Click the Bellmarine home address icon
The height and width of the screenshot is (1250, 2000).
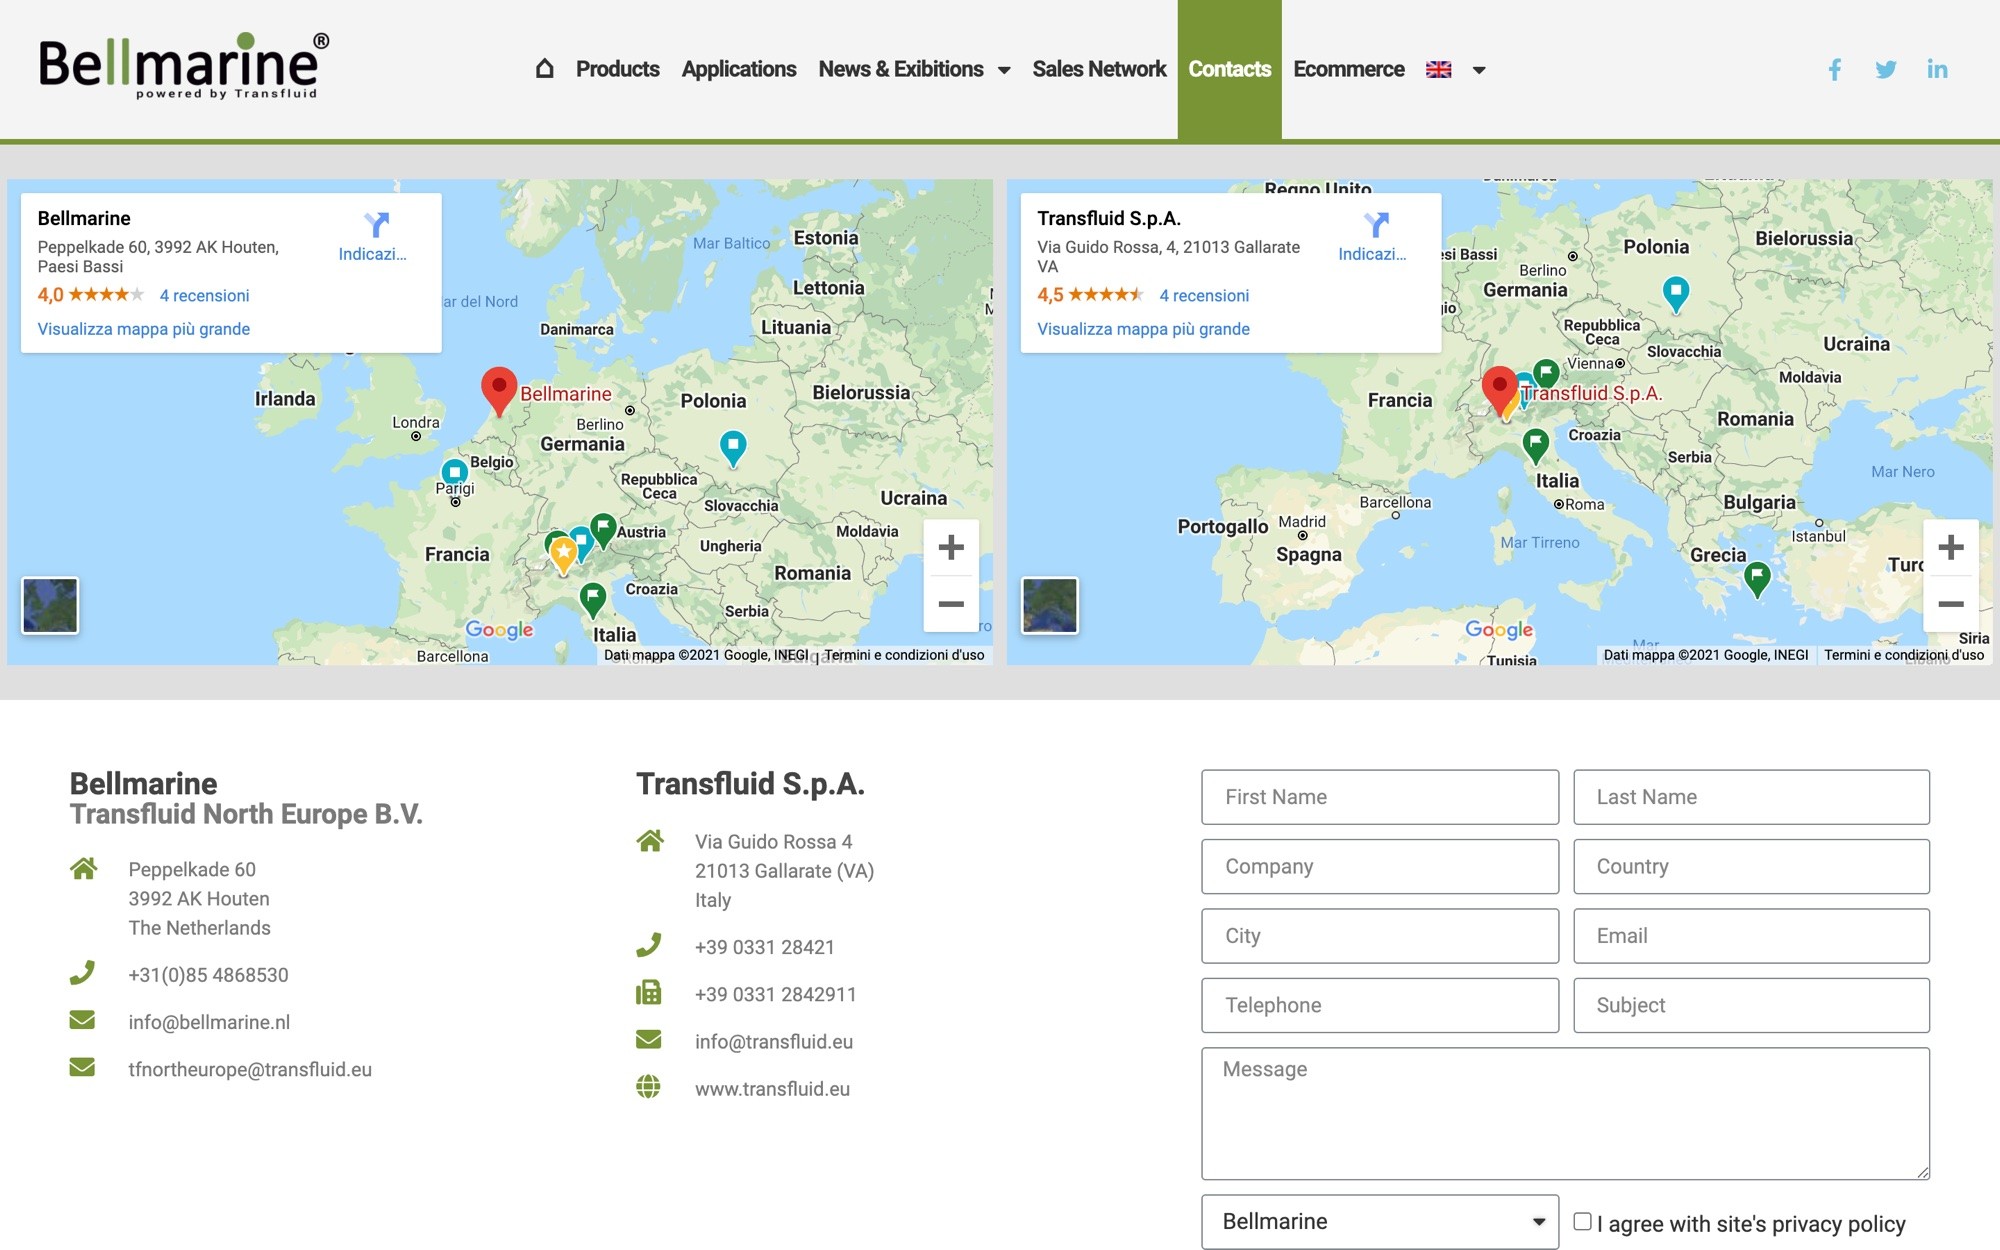[83, 869]
